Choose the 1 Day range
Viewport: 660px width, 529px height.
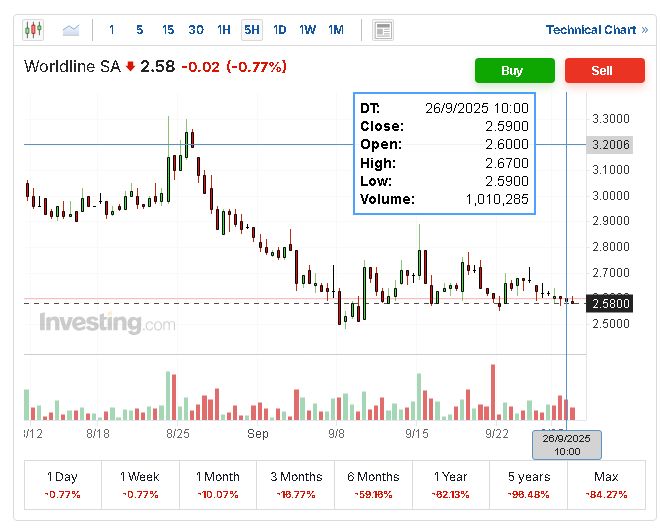tap(63, 485)
